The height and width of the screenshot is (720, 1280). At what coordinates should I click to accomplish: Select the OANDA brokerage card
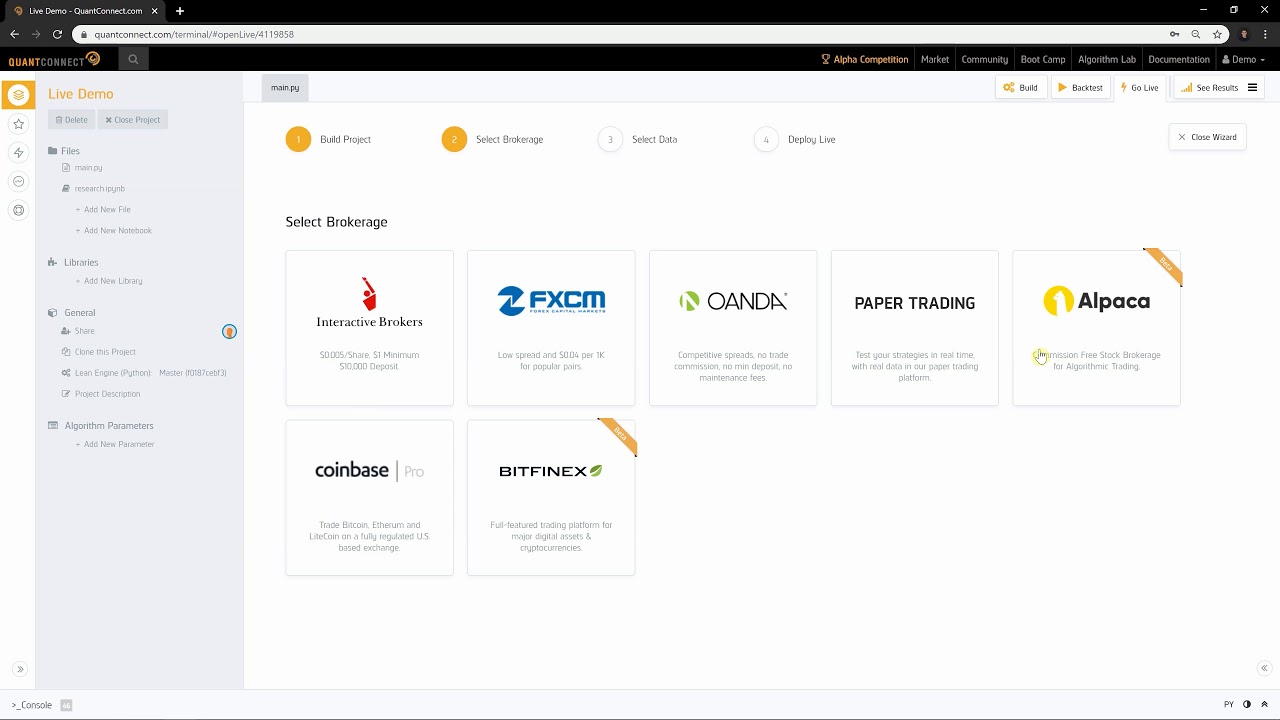[733, 328]
